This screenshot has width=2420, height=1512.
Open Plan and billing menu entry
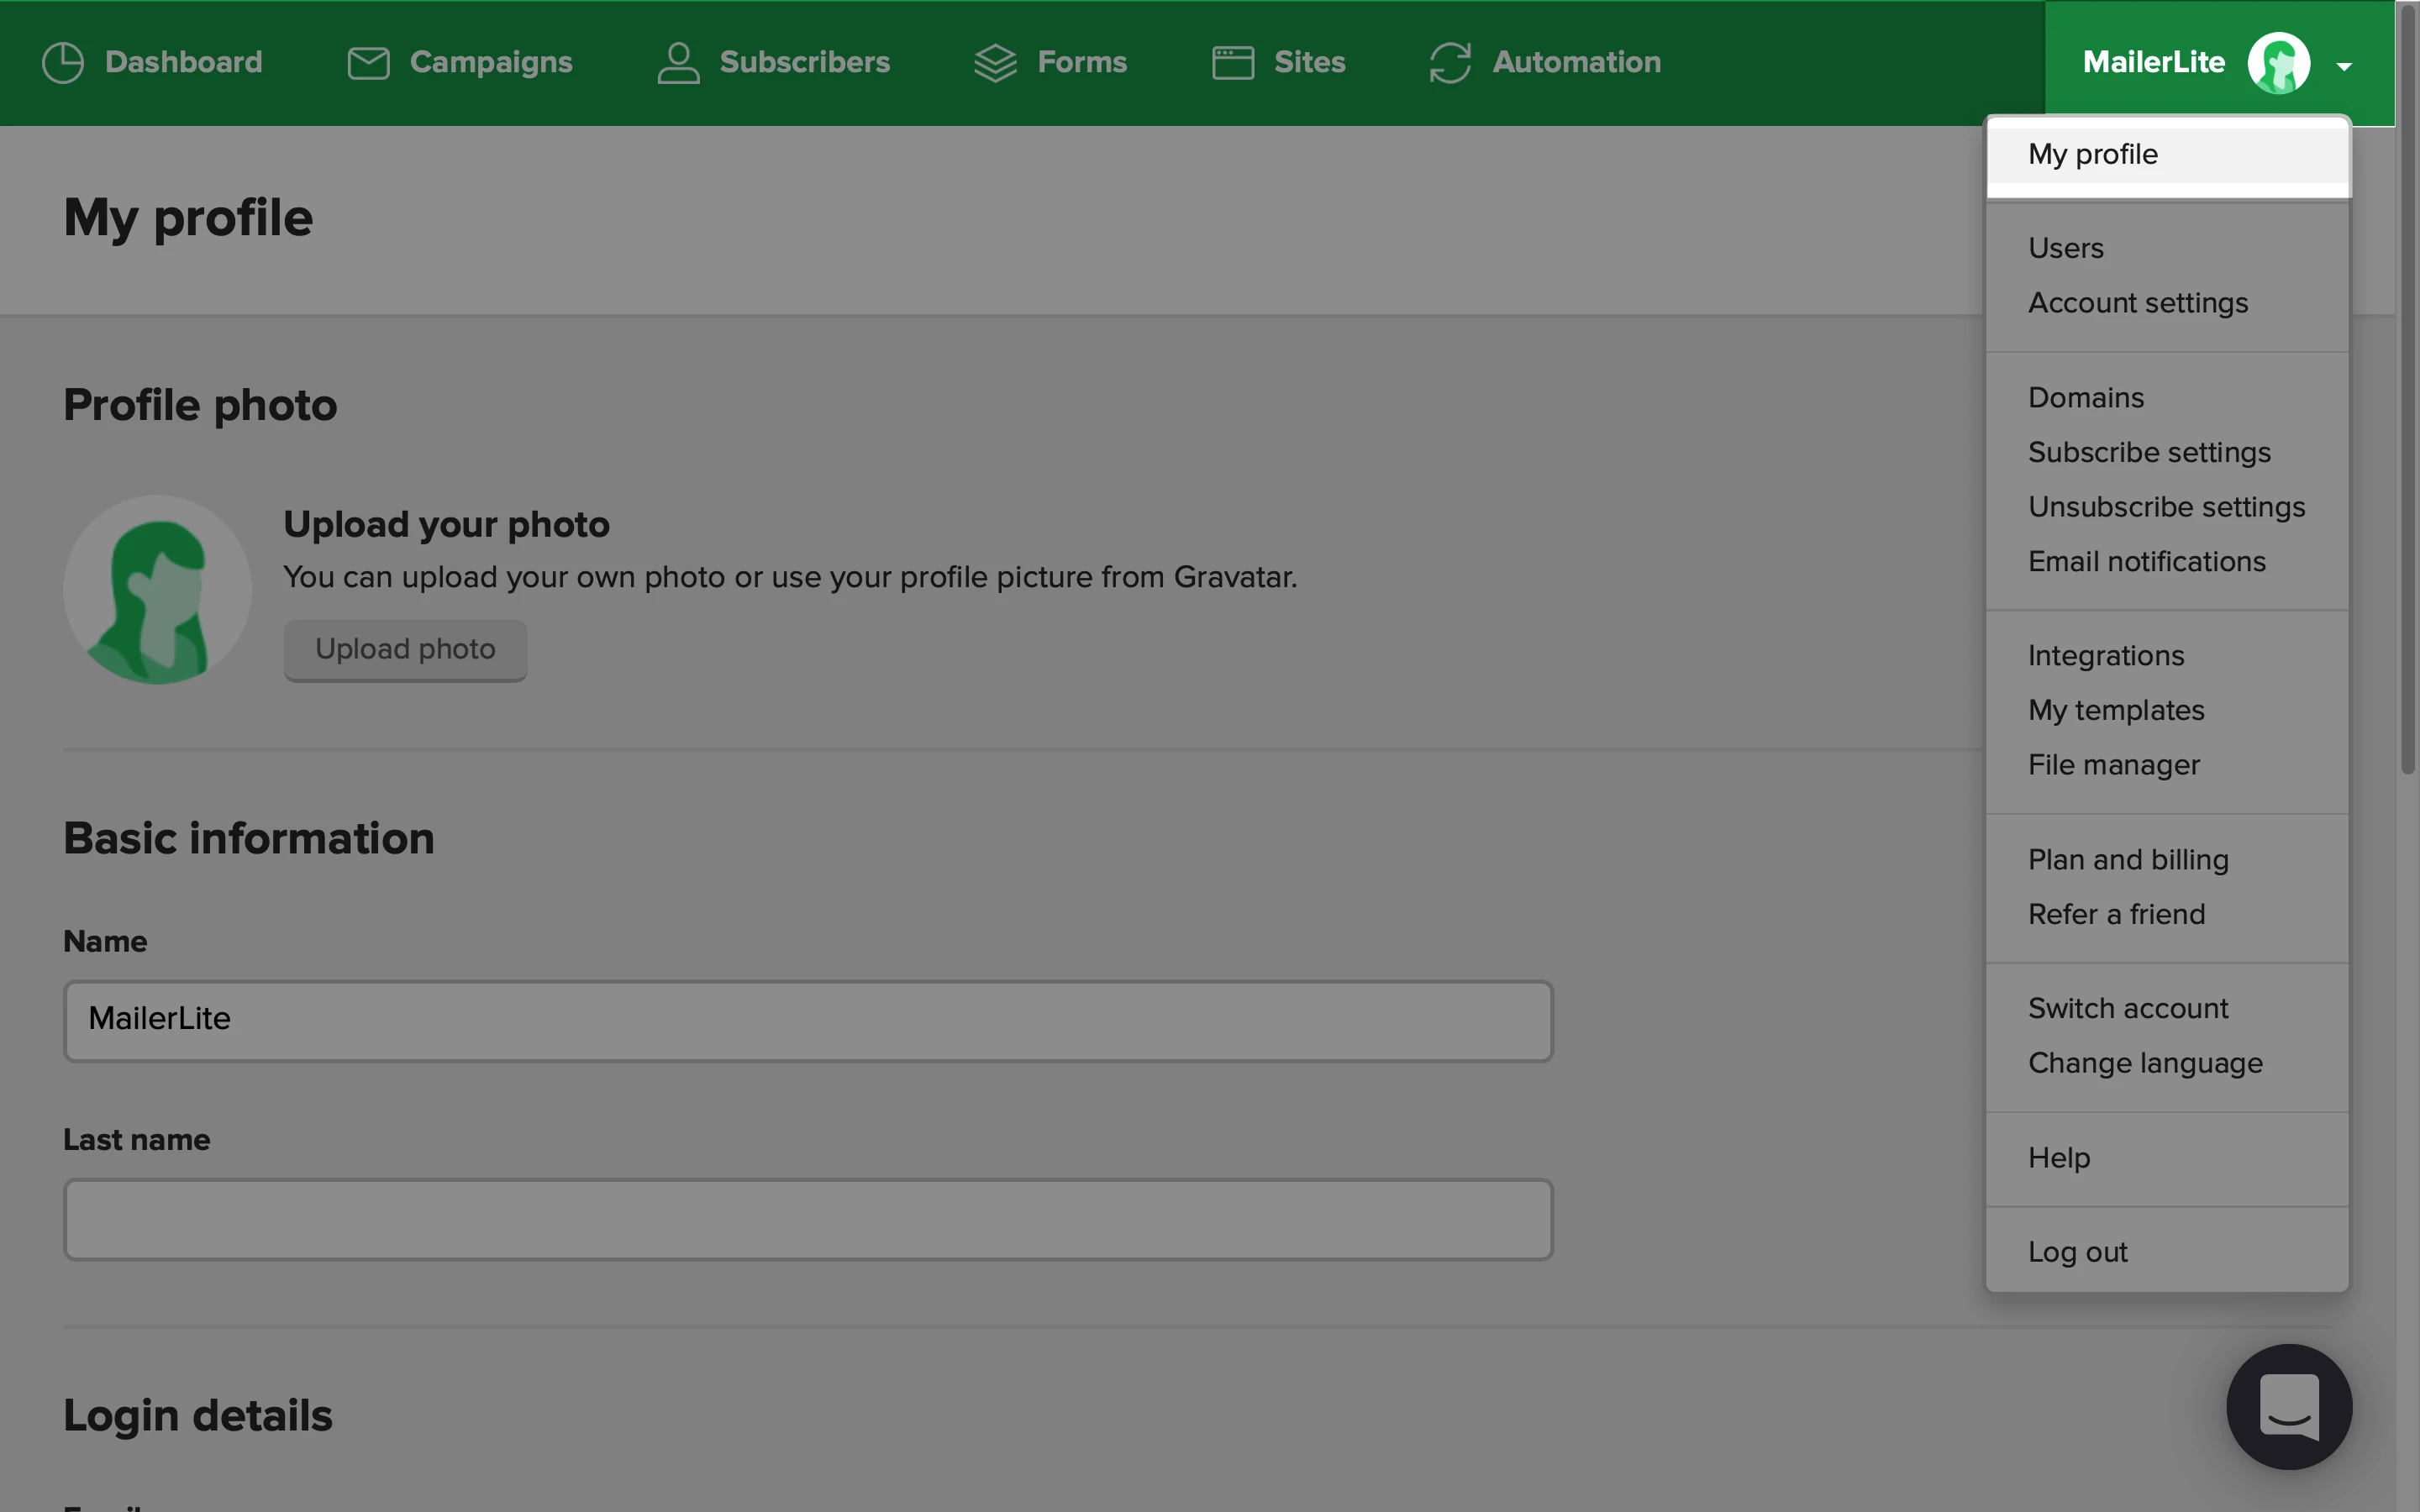2127,860
